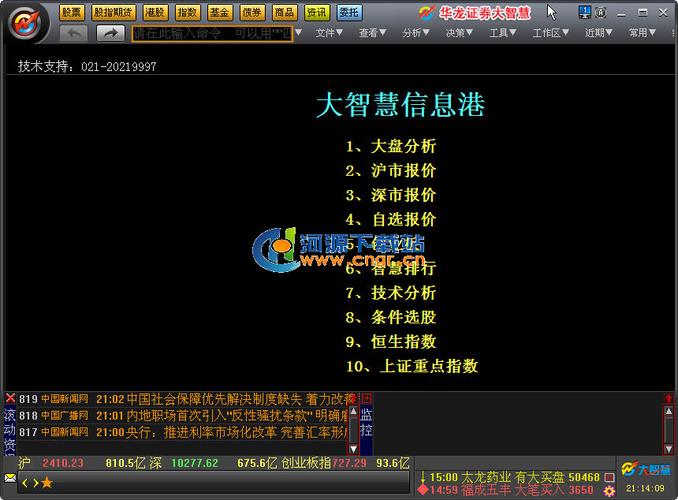Click the news list scroll up arrow
Screen dimensions: 678x500
coord(353,411)
